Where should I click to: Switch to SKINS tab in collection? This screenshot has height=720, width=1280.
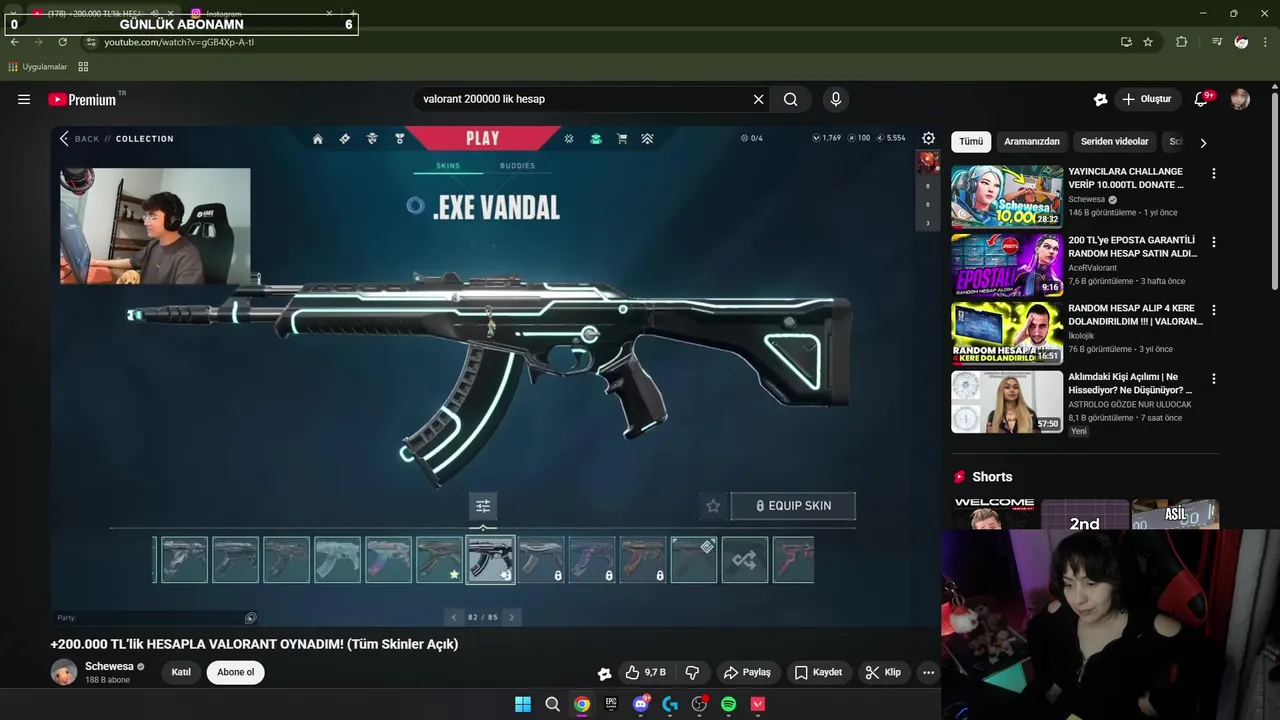[x=448, y=166]
